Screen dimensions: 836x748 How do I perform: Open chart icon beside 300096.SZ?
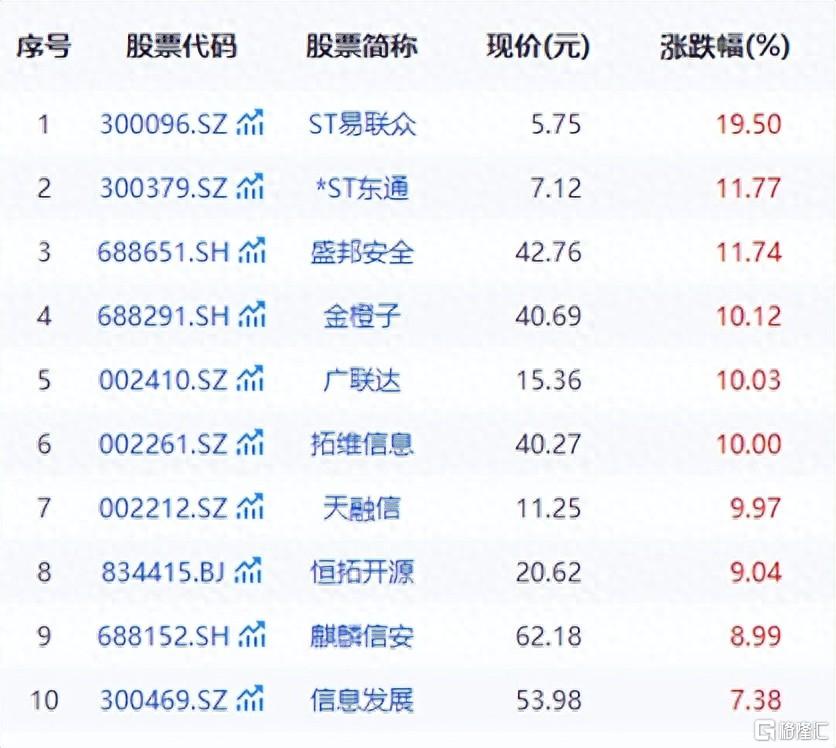coord(251,123)
